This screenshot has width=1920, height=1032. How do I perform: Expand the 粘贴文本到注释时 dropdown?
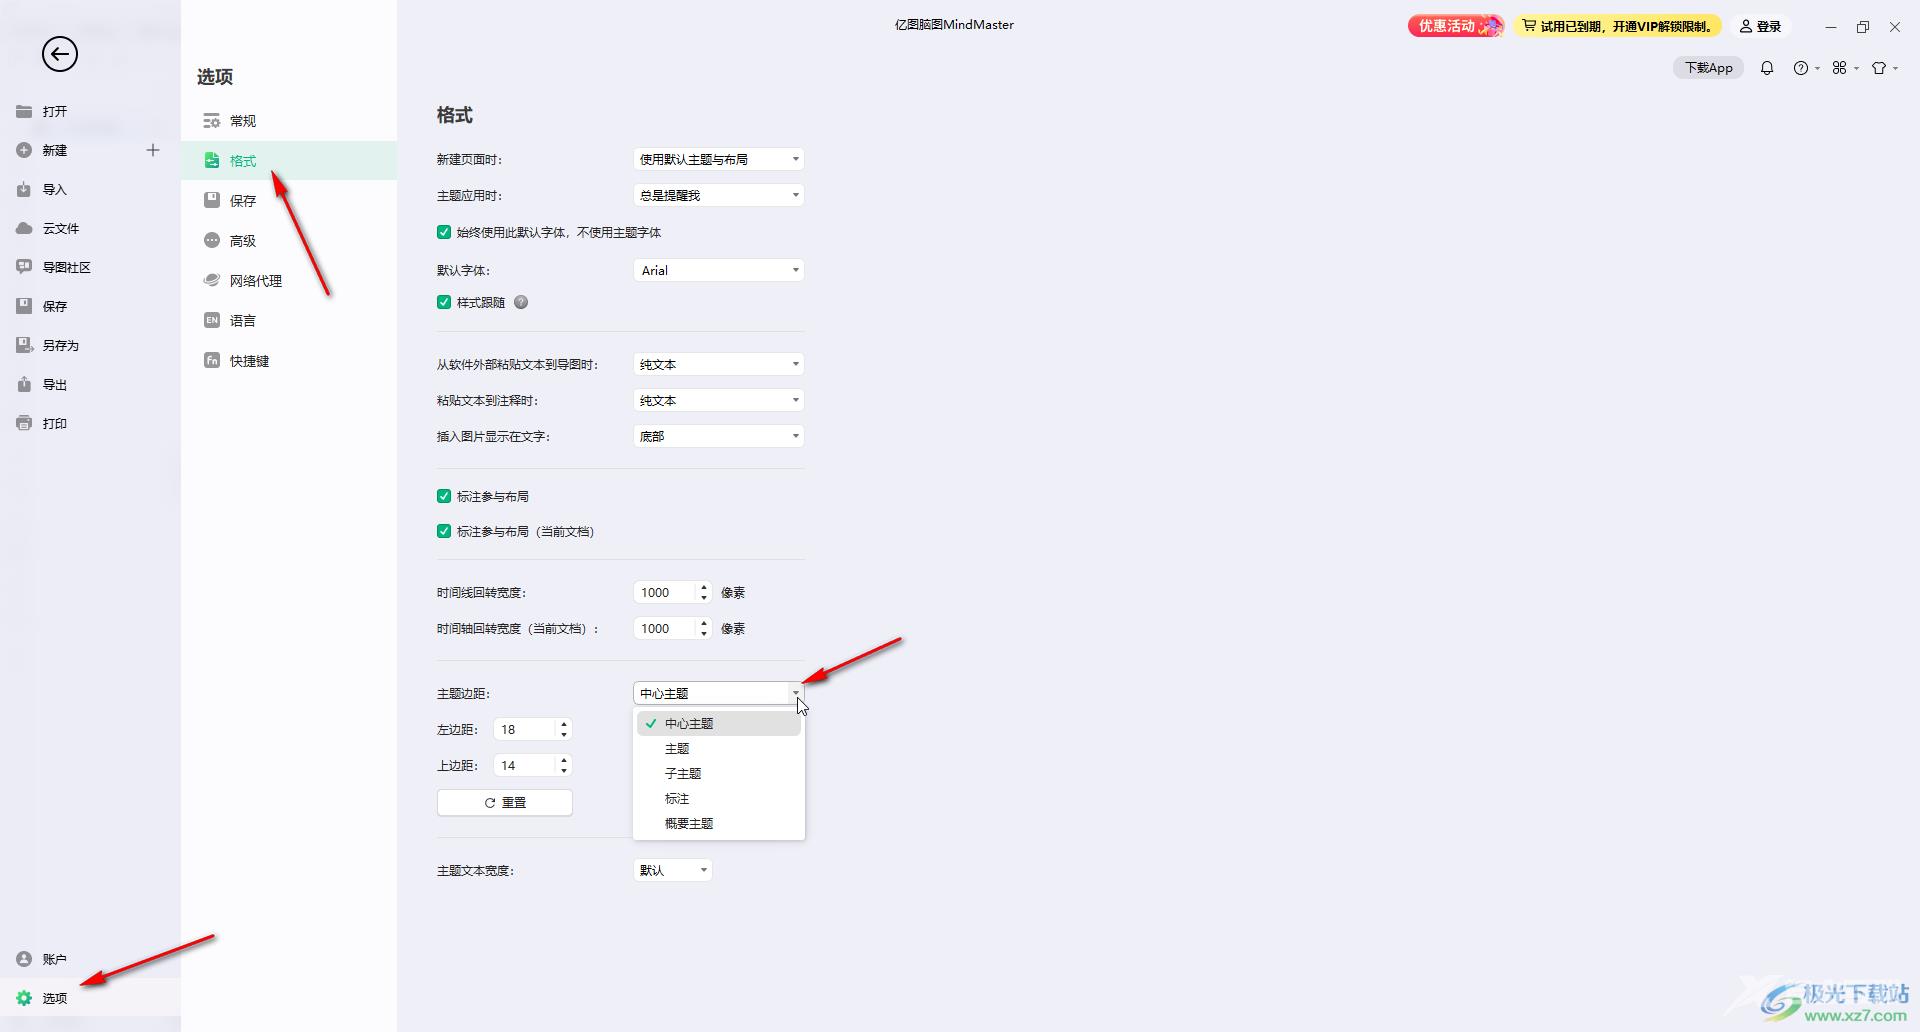pos(719,400)
